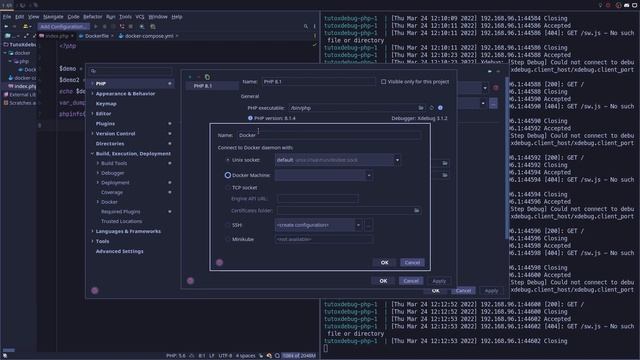Click the Add Configuration button
Screen dimensions: 640x360
click(64, 27)
